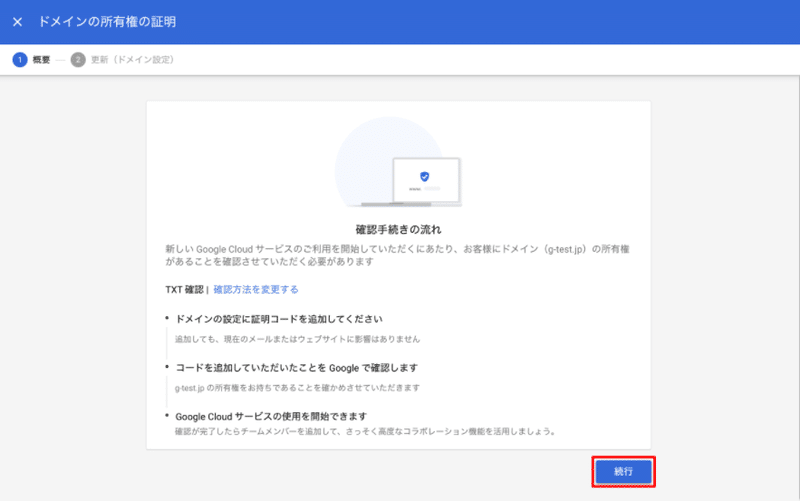Click text 追加しても、現在のメールまたはウェブサイトに影響はありません
800x501 pixels.
[297, 339]
